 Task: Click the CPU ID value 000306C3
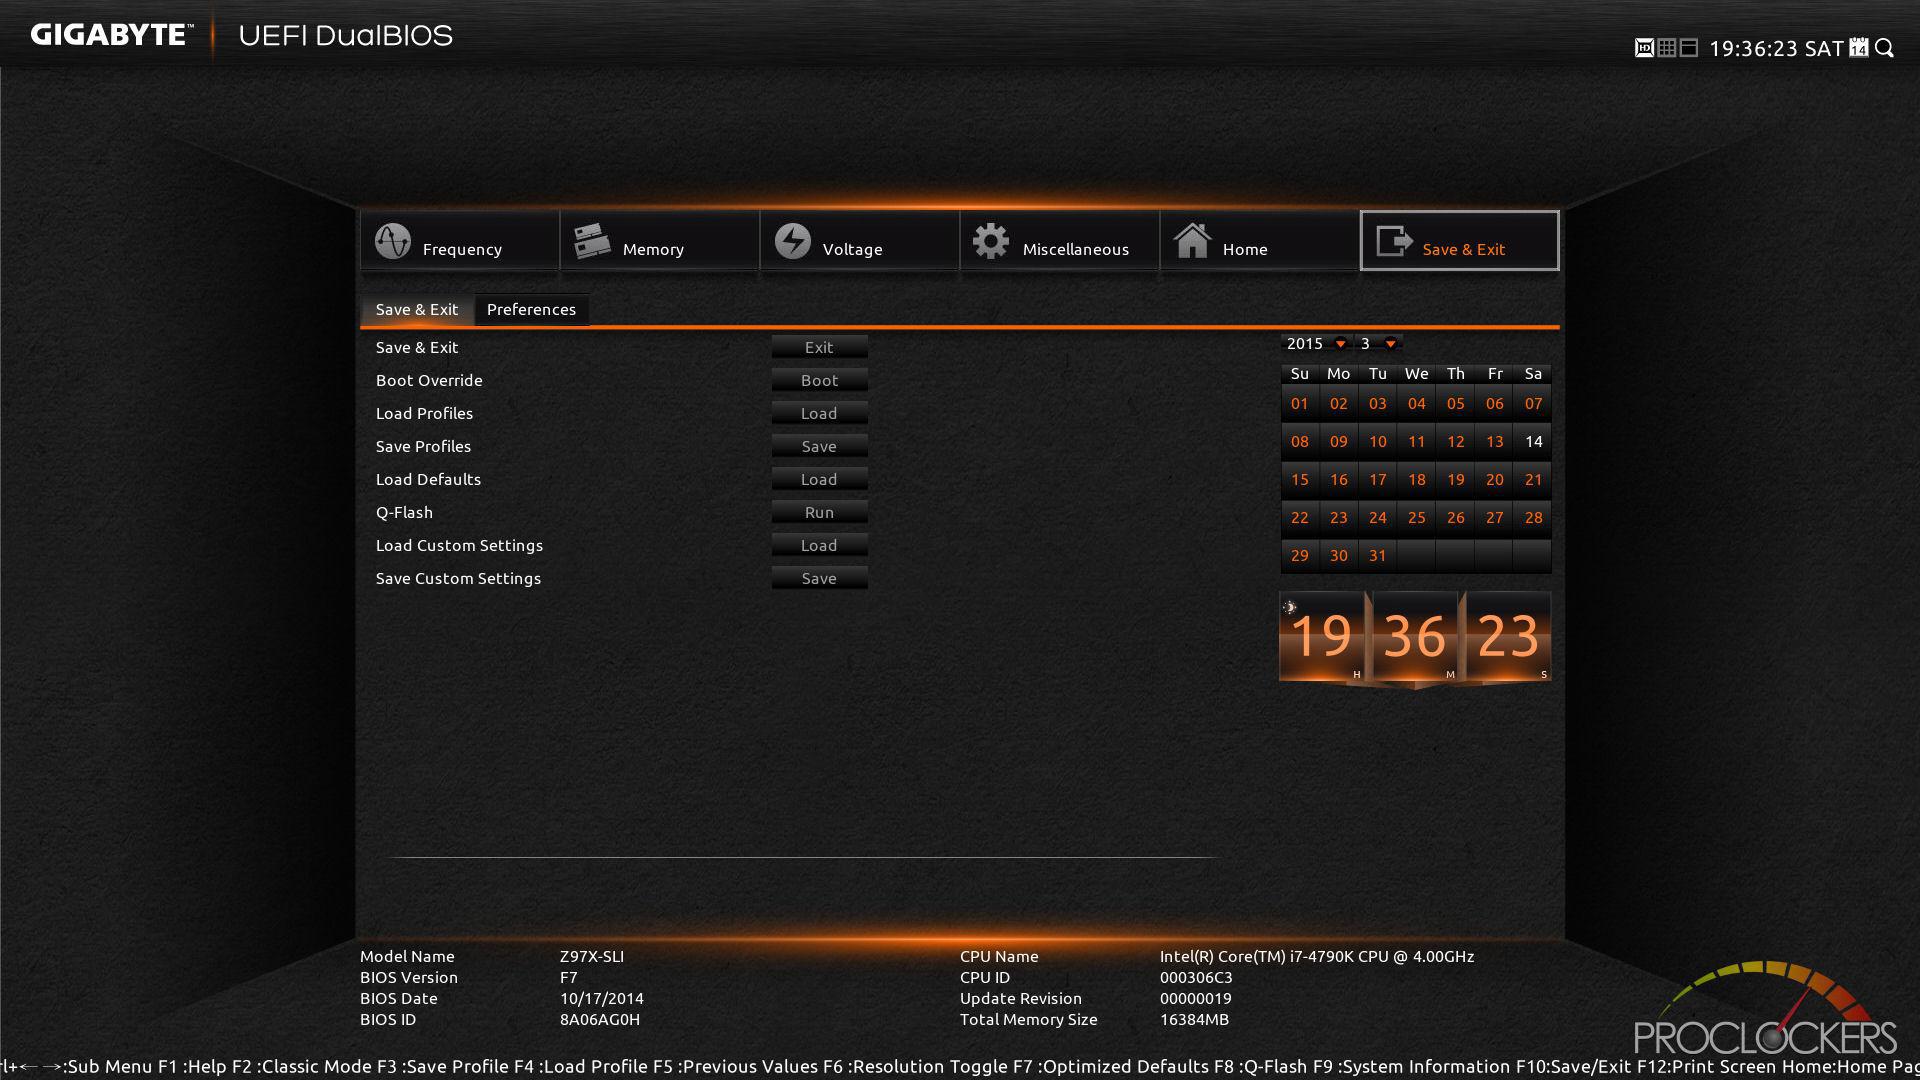(1196, 977)
